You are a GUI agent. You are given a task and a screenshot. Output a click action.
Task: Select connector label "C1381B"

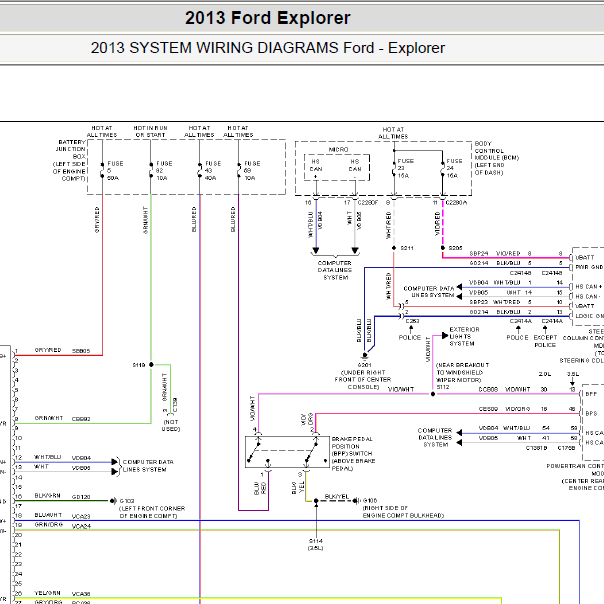536,448
